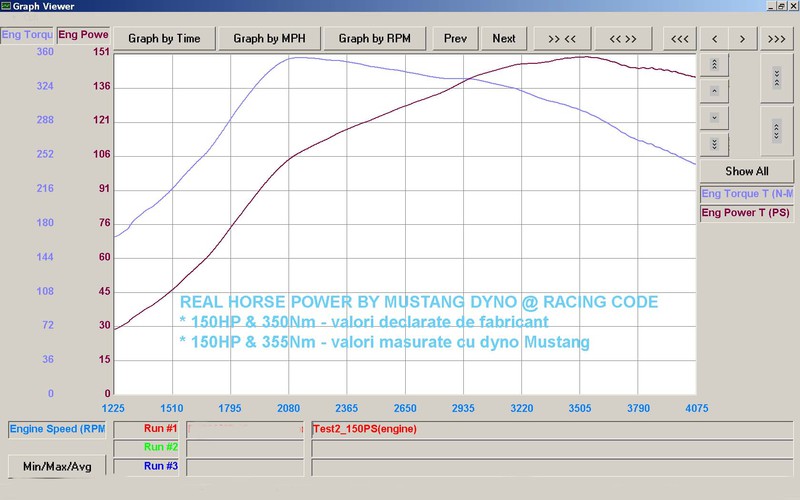Select Graph by MPH view
Screen dimensions: 800x500
269,39
